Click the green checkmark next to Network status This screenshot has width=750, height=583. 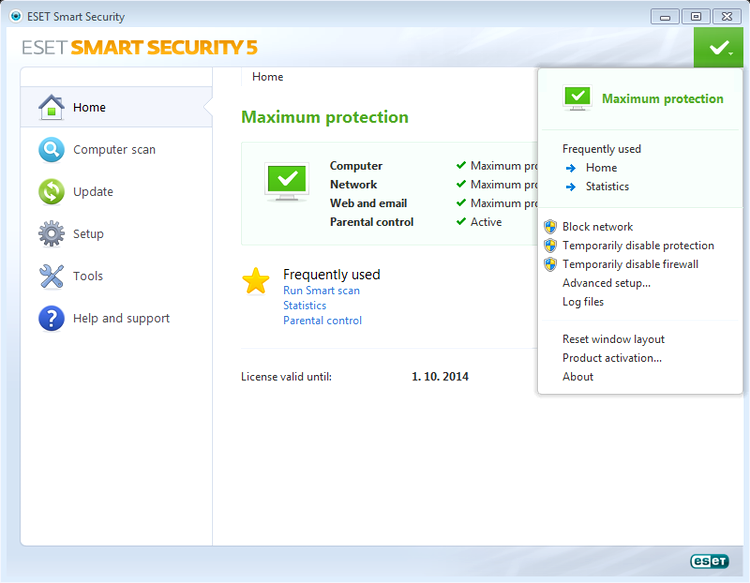pyautogui.click(x=461, y=184)
